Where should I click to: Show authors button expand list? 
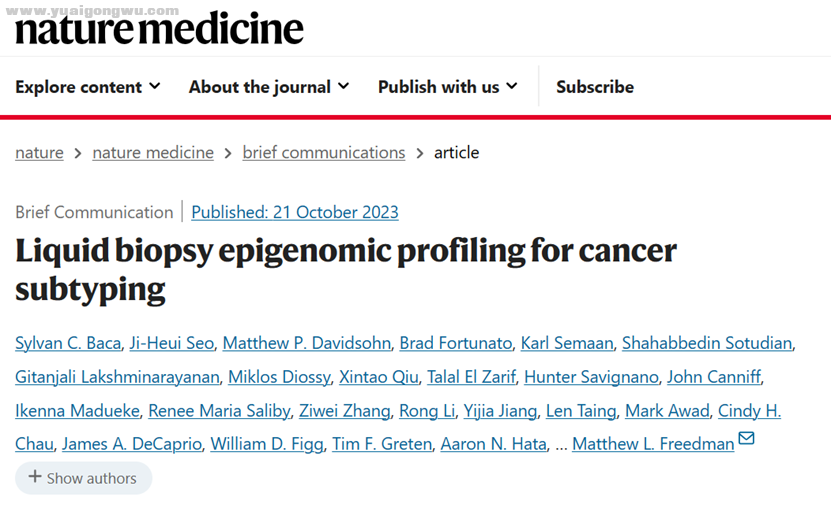tap(84, 478)
